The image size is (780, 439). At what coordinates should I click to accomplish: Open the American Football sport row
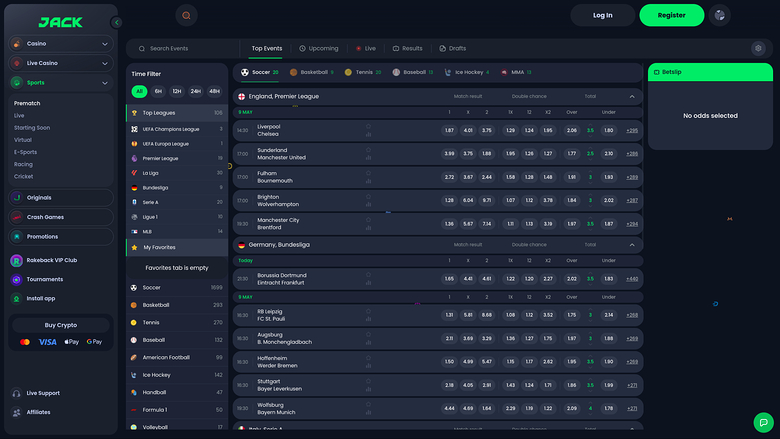177,357
